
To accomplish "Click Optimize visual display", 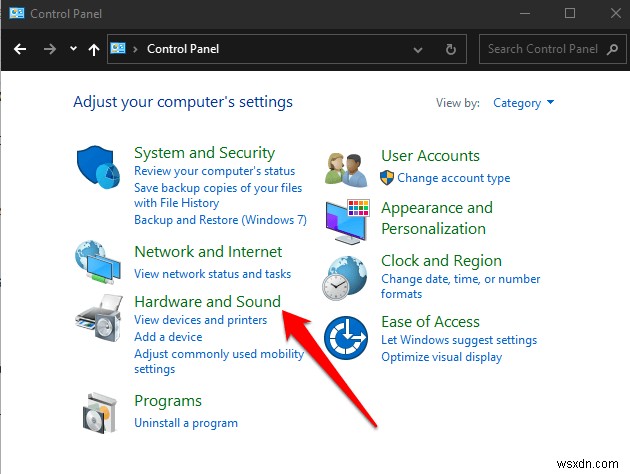I will pyautogui.click(x=442, y=357).
